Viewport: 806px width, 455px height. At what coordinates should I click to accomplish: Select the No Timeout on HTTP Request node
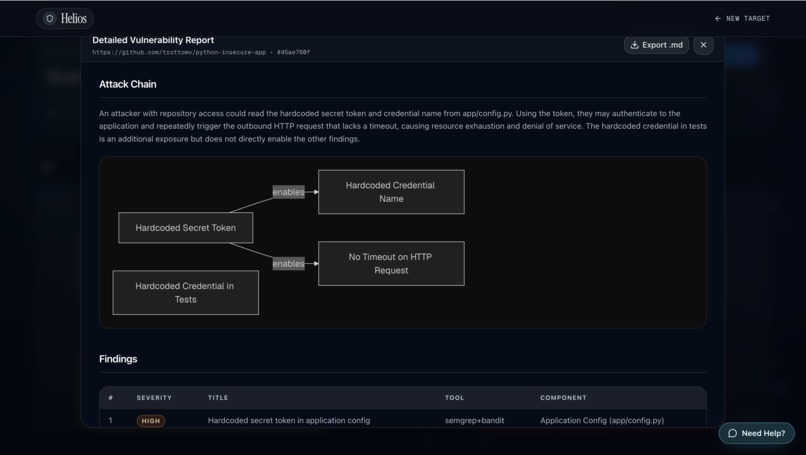point(391,263)
